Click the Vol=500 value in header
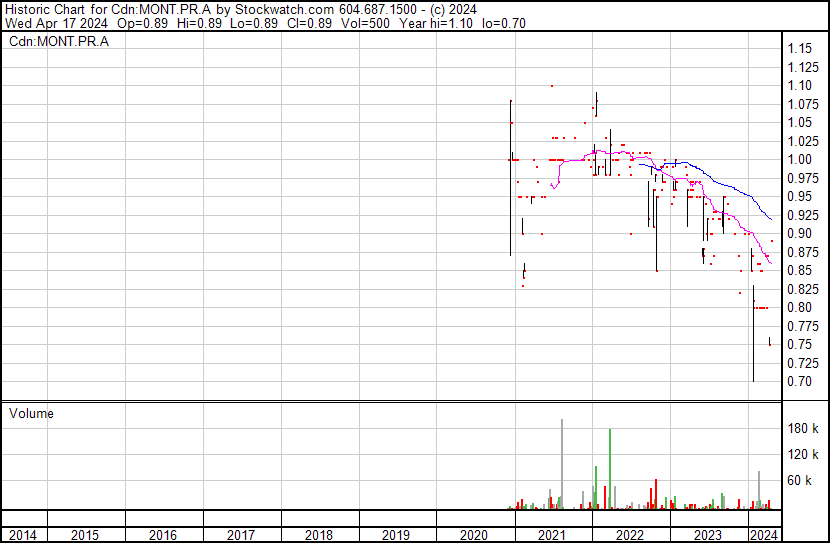 365,23
